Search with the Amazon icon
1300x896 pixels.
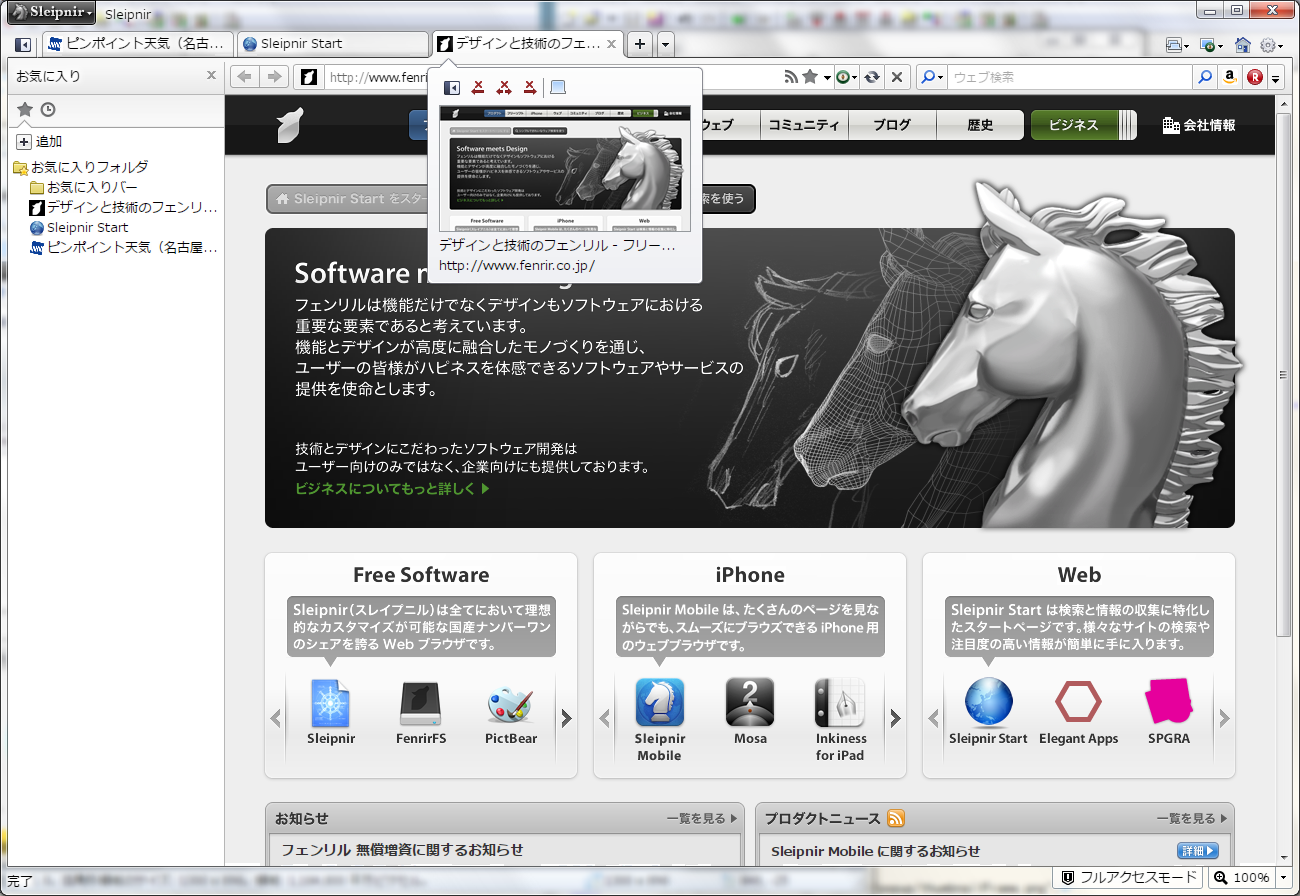point(1230,77)
